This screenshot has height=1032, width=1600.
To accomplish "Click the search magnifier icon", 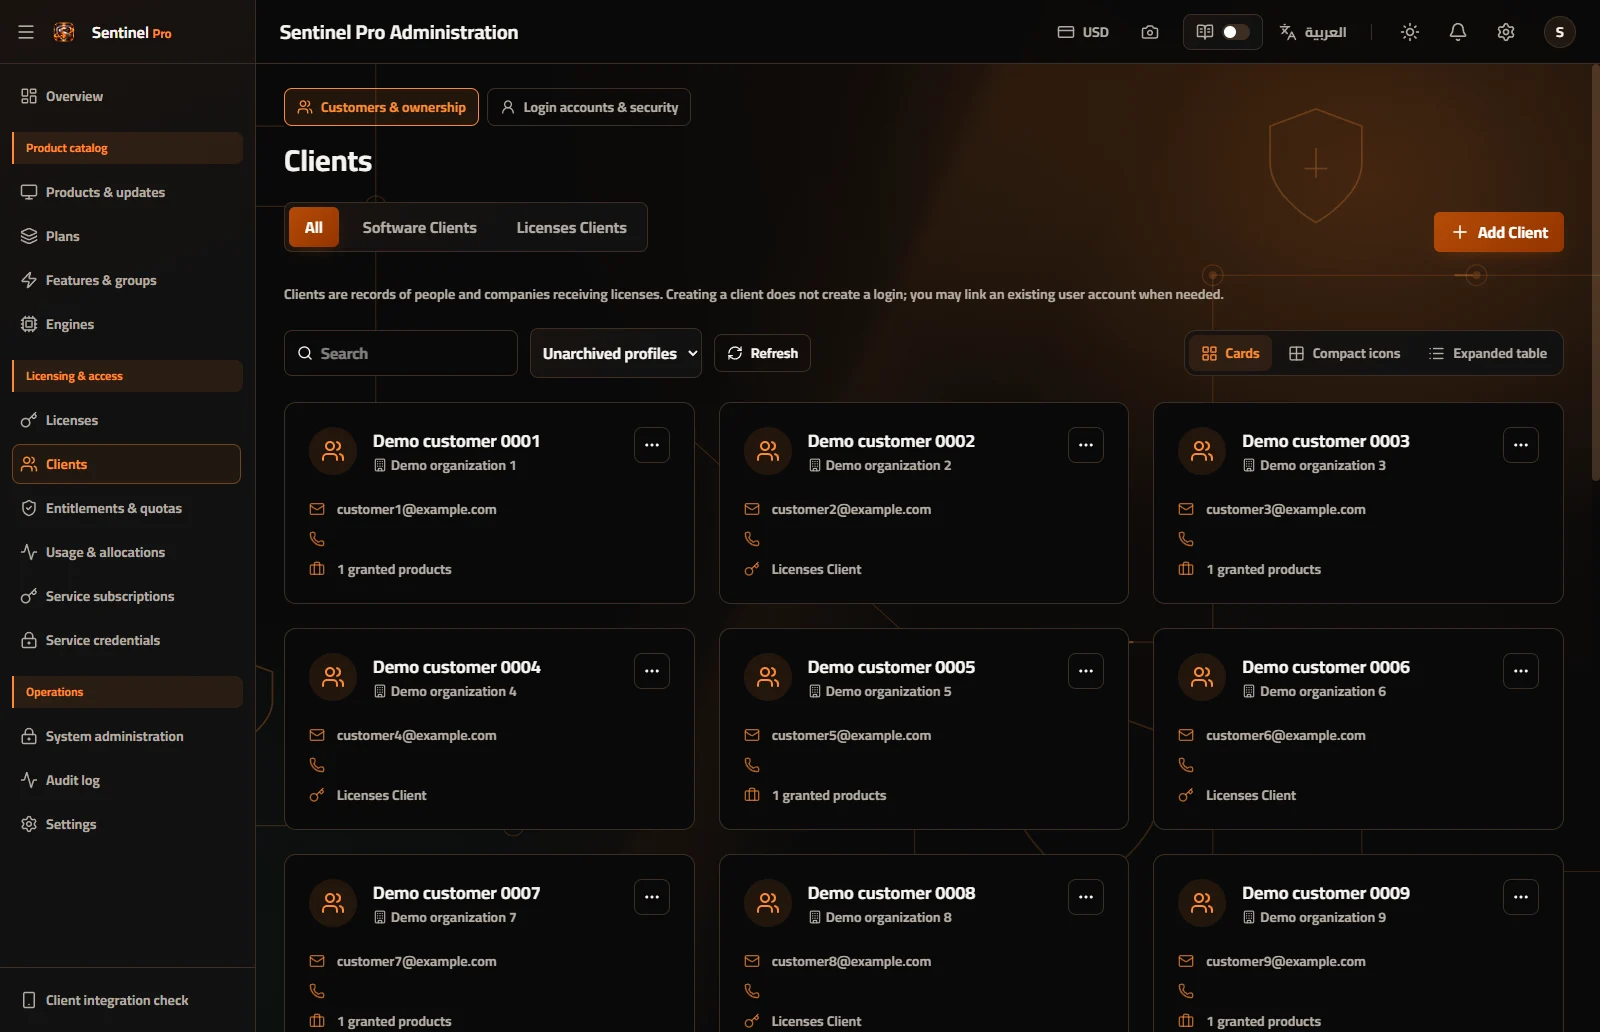I will tap(305, 353).
